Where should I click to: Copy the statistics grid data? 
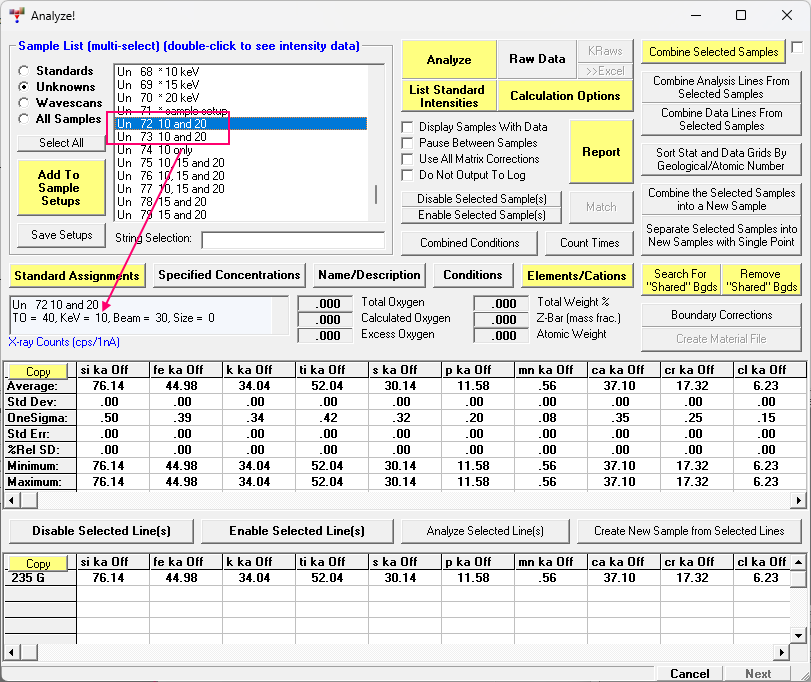[38, 372]
